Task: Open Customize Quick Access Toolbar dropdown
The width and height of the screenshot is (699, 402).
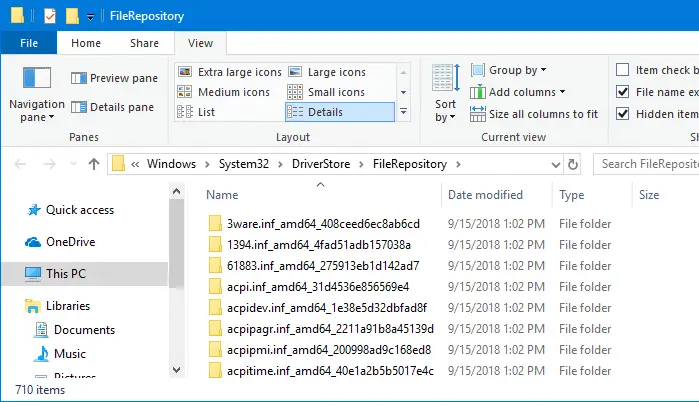Action: tap(90, 17)
